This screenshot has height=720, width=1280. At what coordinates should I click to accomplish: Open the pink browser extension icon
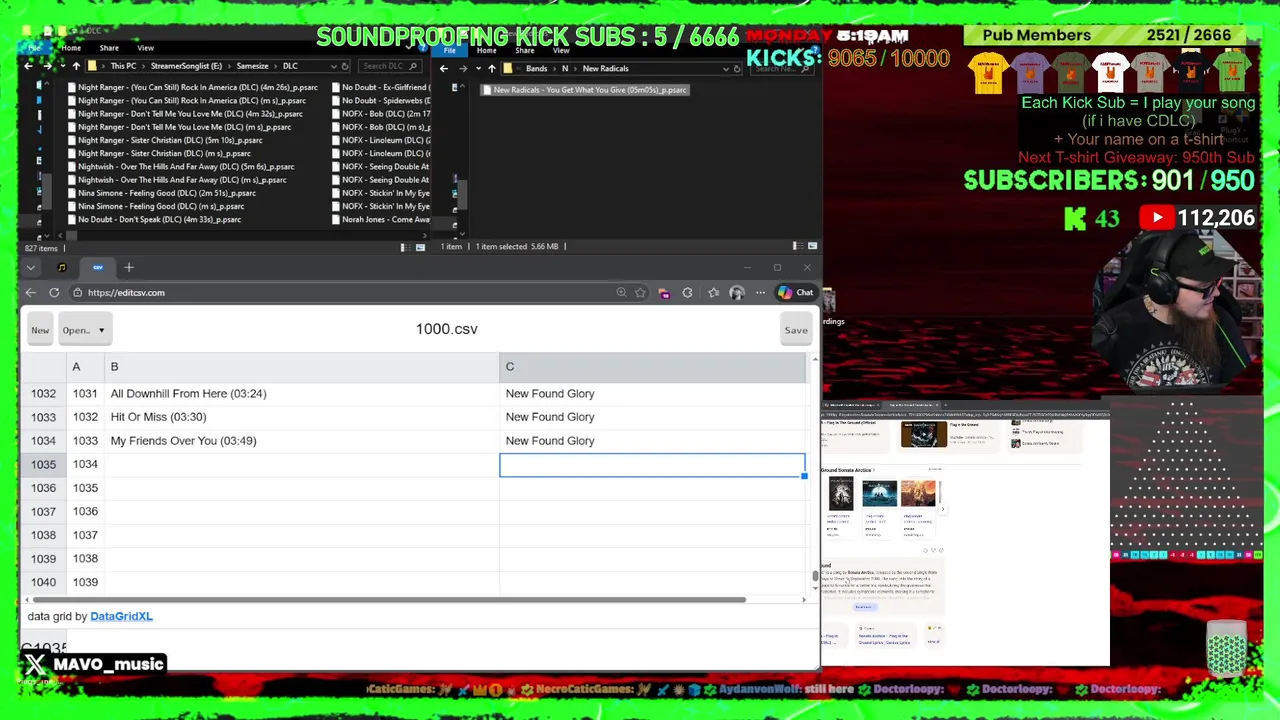point(664,293)
